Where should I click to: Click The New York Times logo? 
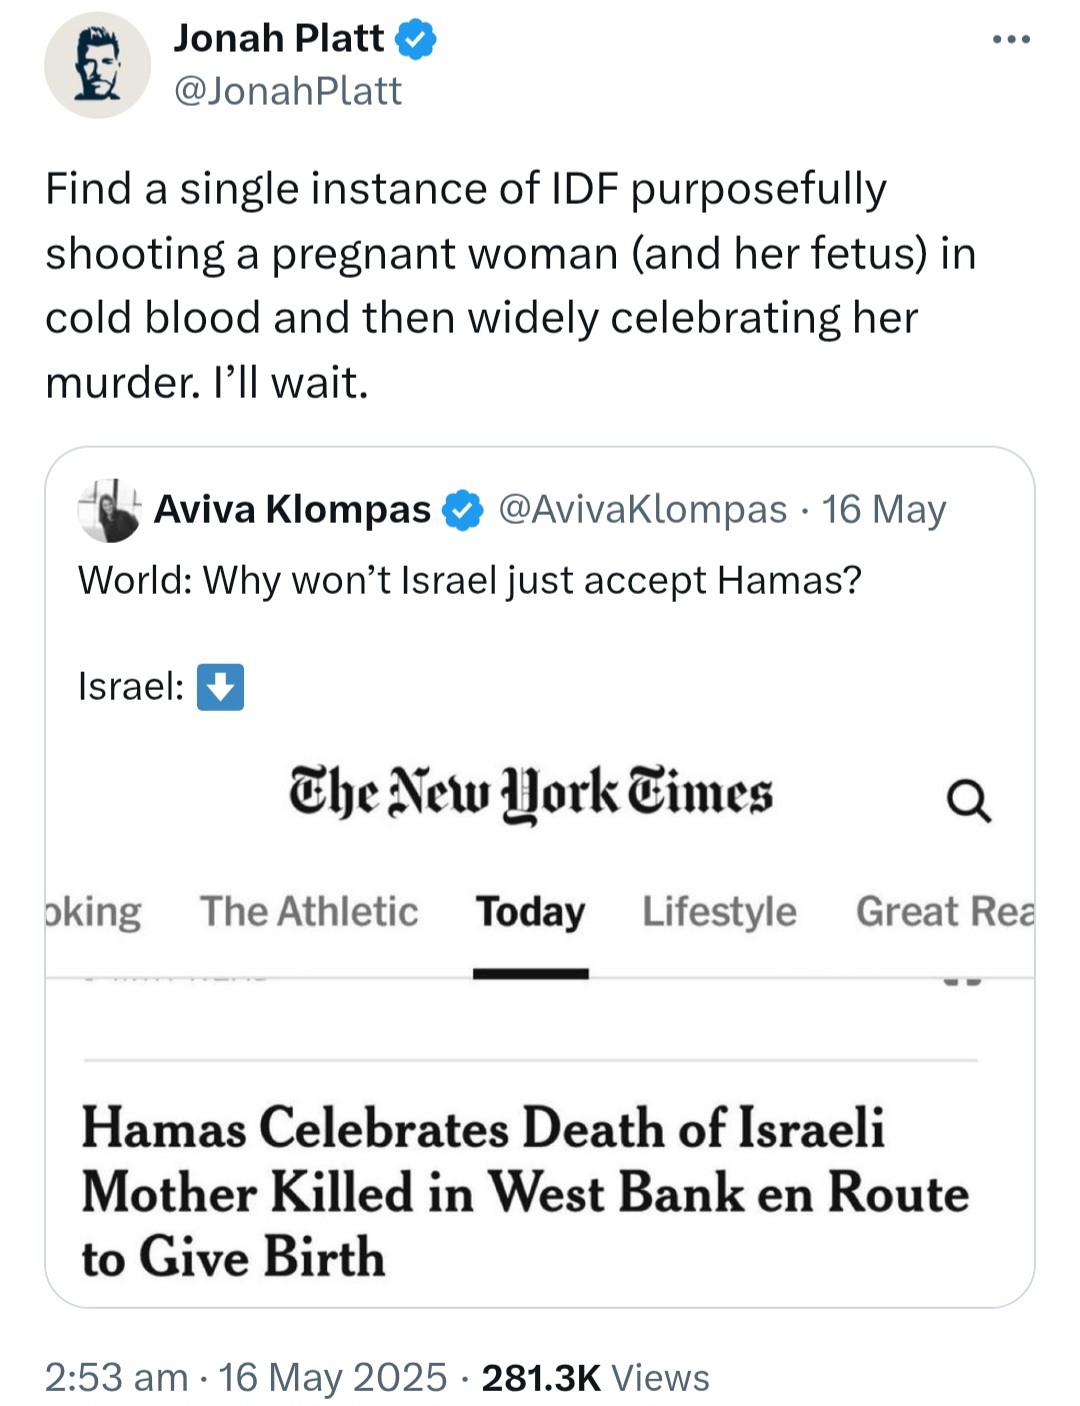pos(531,794)
